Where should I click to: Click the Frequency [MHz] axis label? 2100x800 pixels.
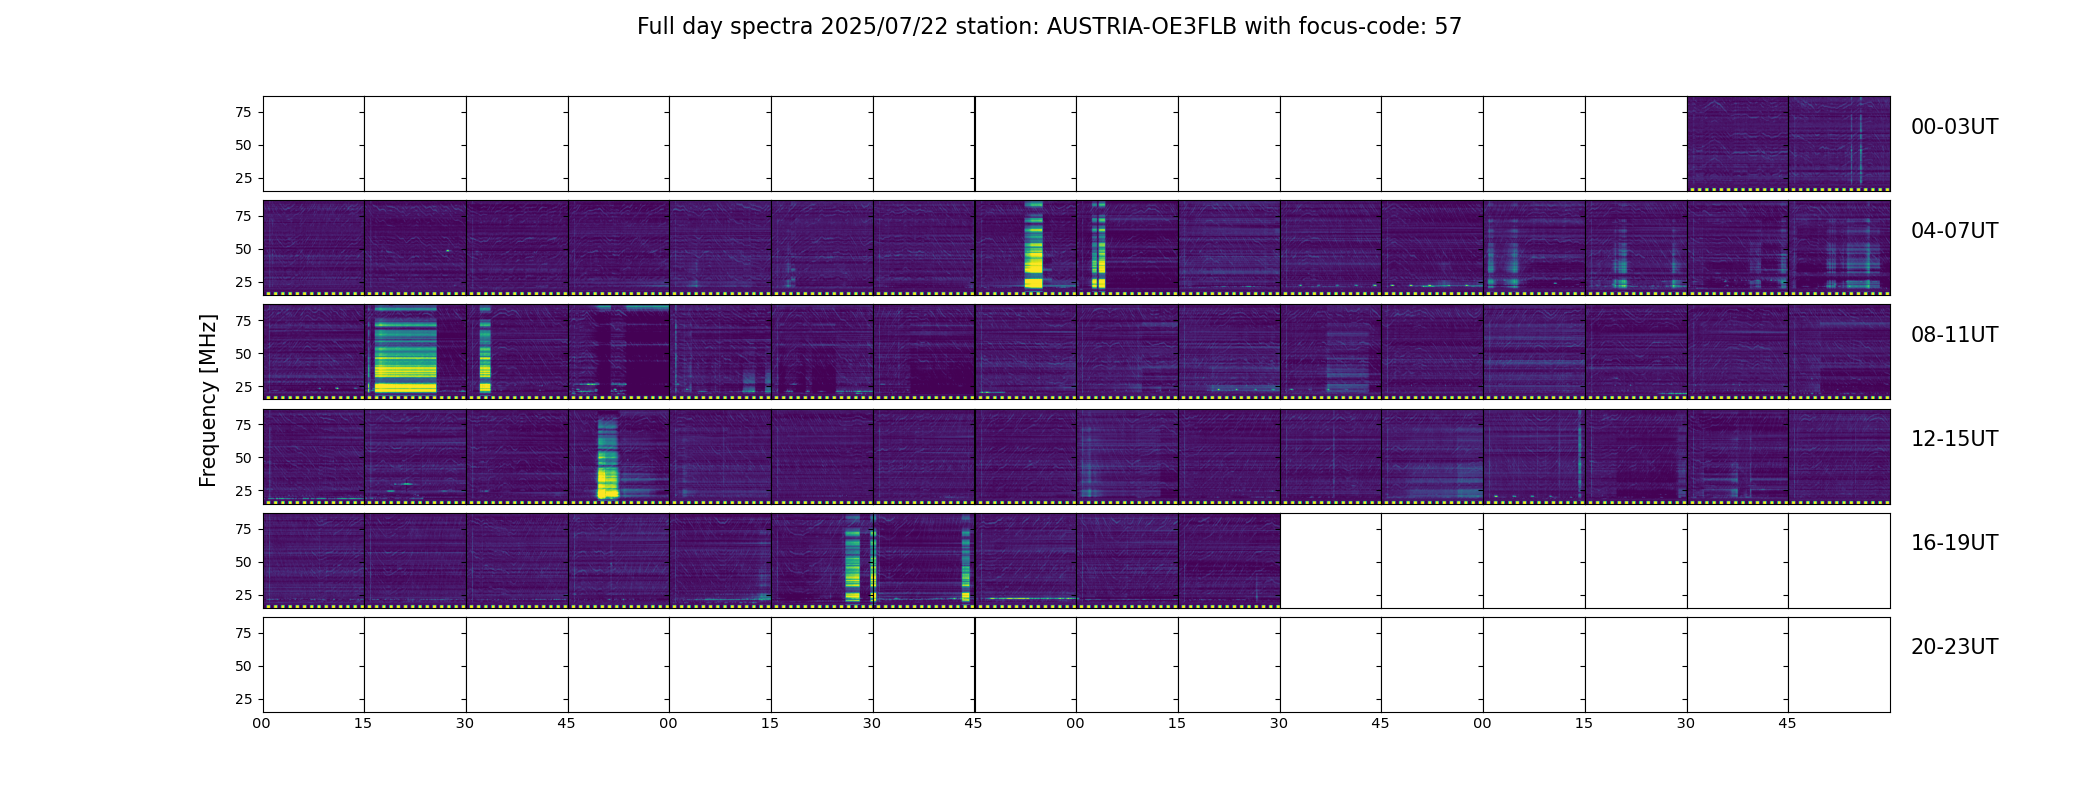208,400
